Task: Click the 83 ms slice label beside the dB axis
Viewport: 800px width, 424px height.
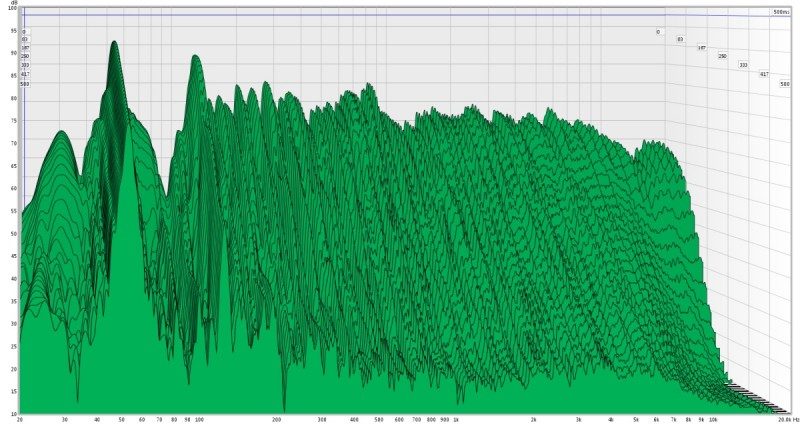Action: 24,39
